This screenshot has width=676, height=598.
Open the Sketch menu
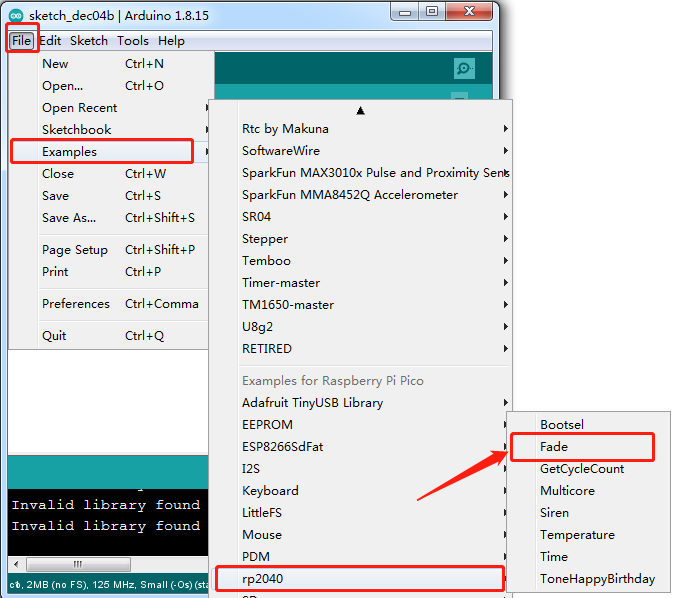point(89,41)
